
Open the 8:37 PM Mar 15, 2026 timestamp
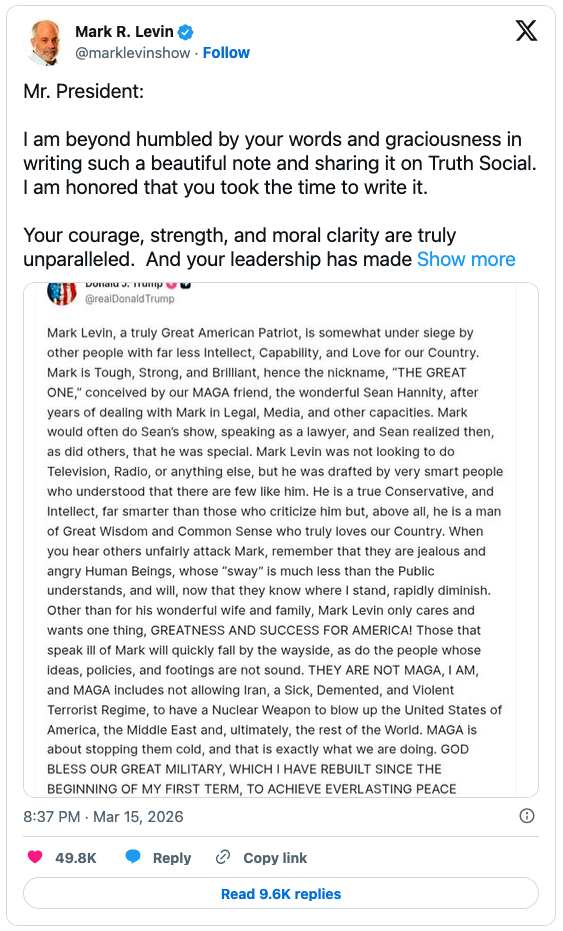pos(103,816)
